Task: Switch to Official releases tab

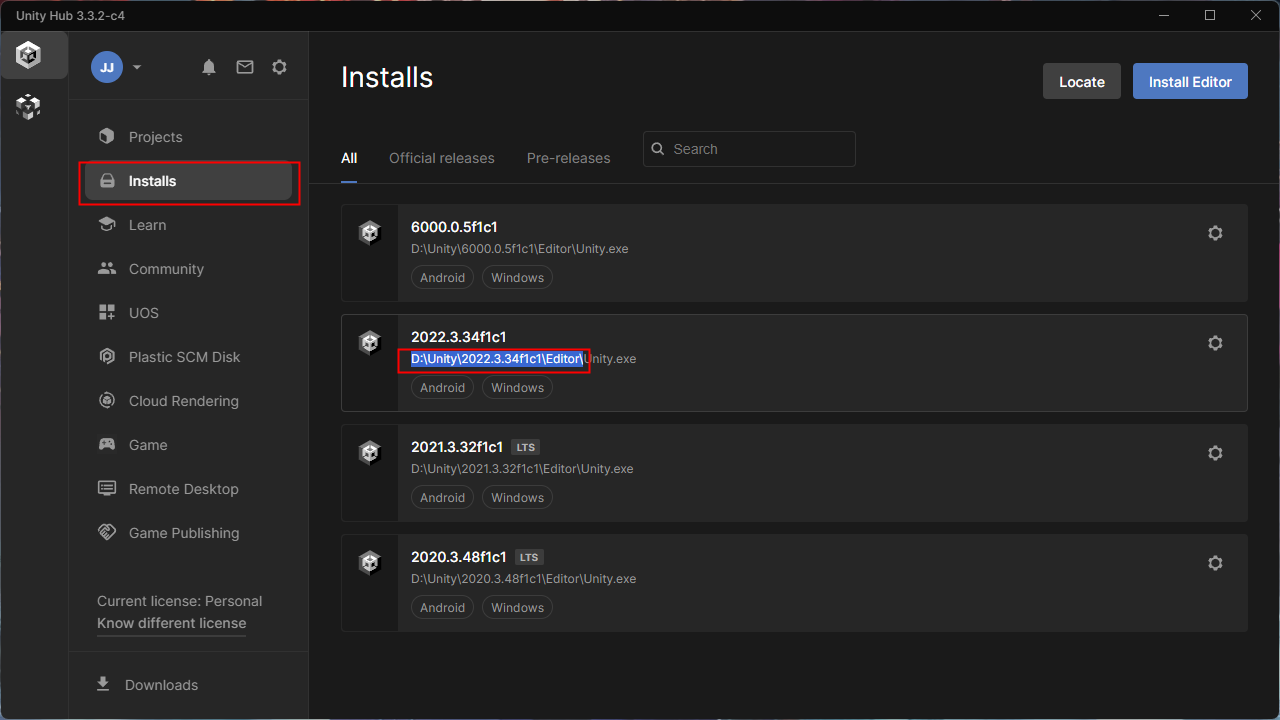Action: (442, 158)
